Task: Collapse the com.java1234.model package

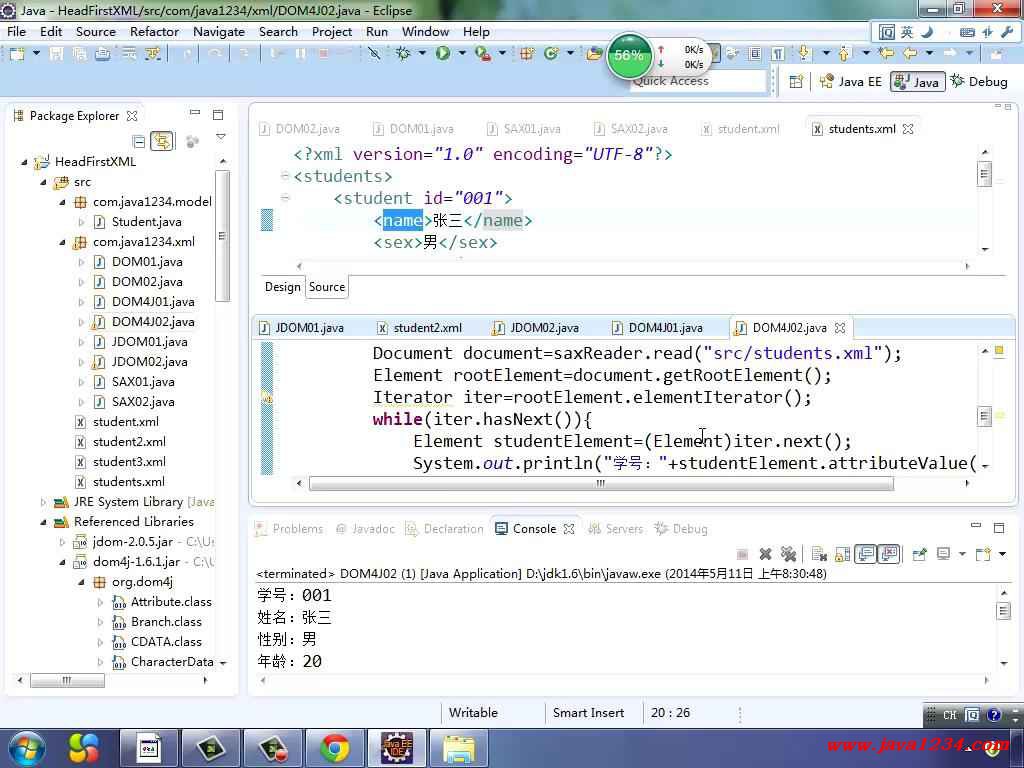Action: coord(62,202)
